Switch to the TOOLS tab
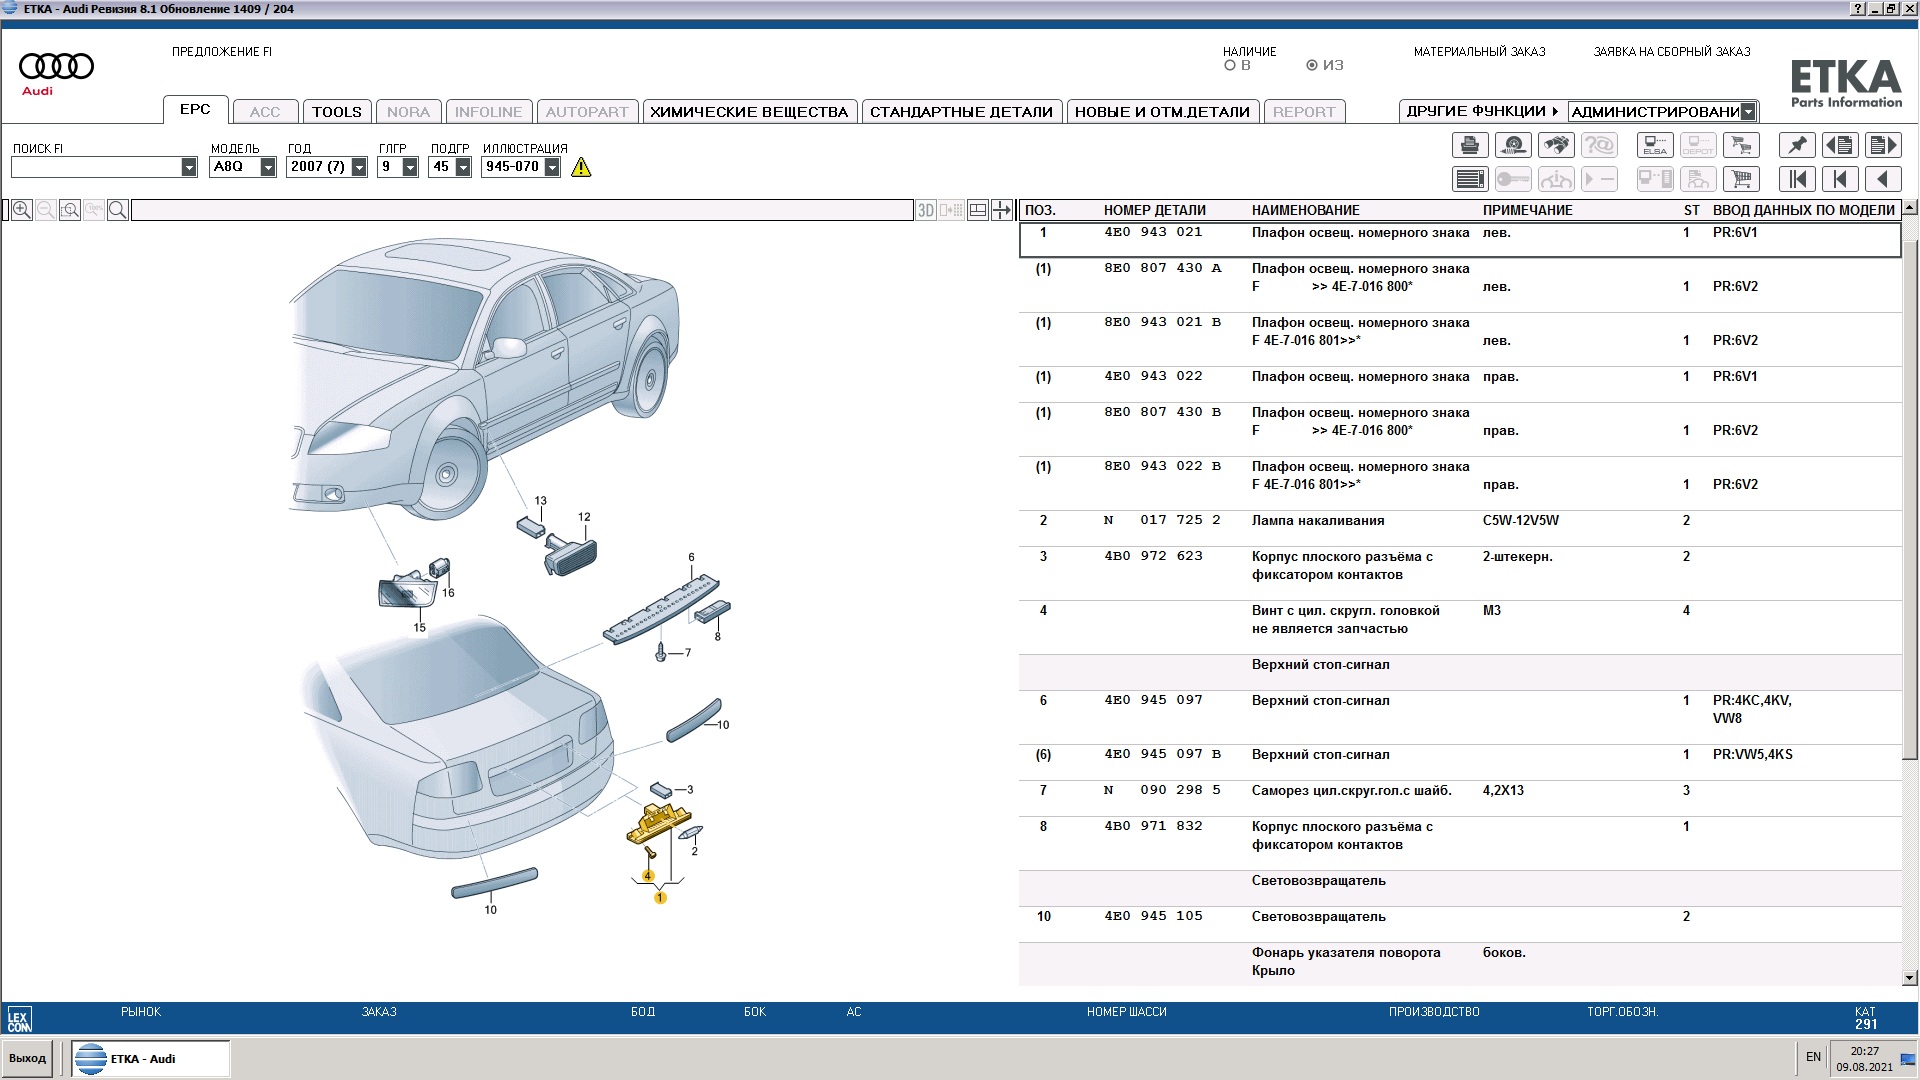The height and width of the screenshot is (1080, 1920). pyautogui.click(x=336, y=112)
